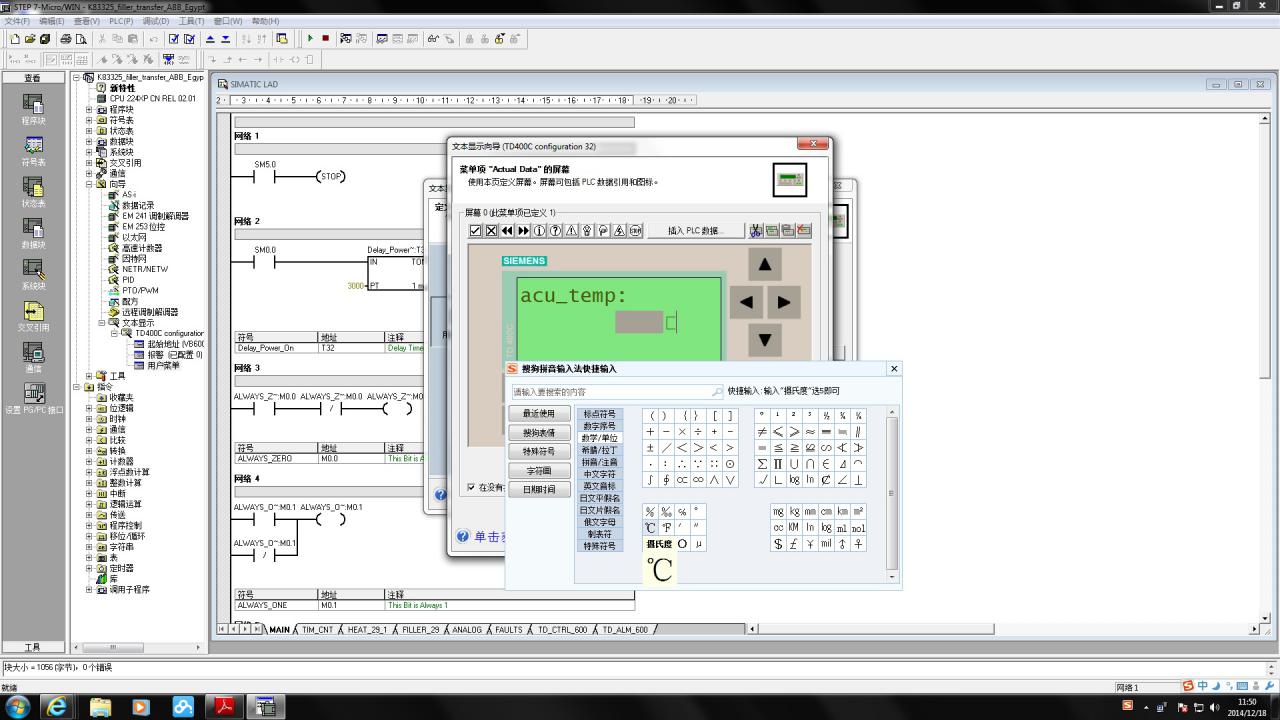Click the scissors cut icon in wizard
Viewport: 1280px width, 720px height.
[756, 230]
